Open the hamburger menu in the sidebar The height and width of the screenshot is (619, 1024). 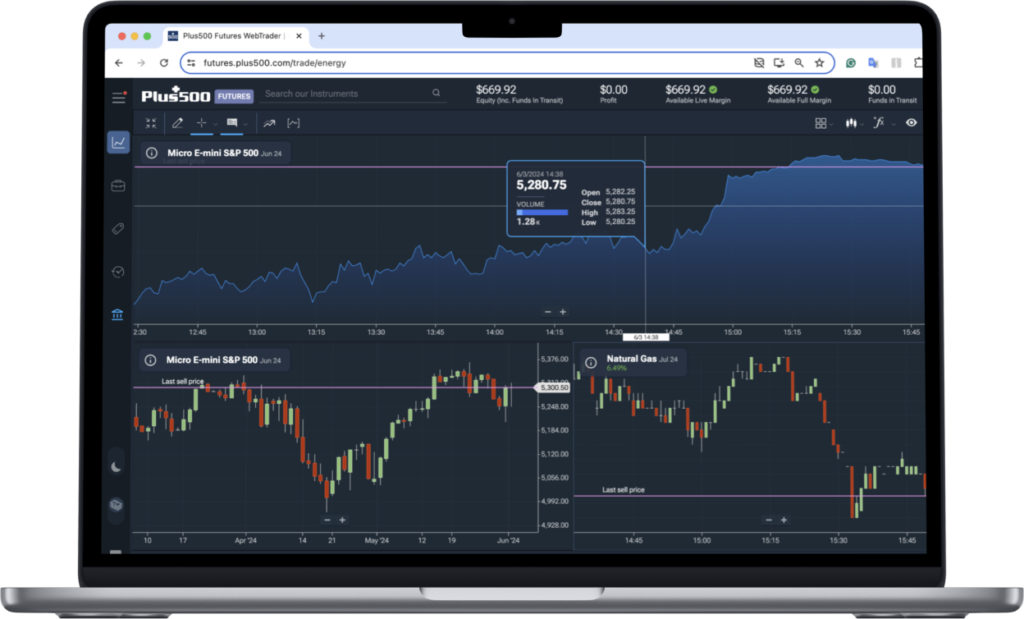pyautogui.click(x=119, y=97)
